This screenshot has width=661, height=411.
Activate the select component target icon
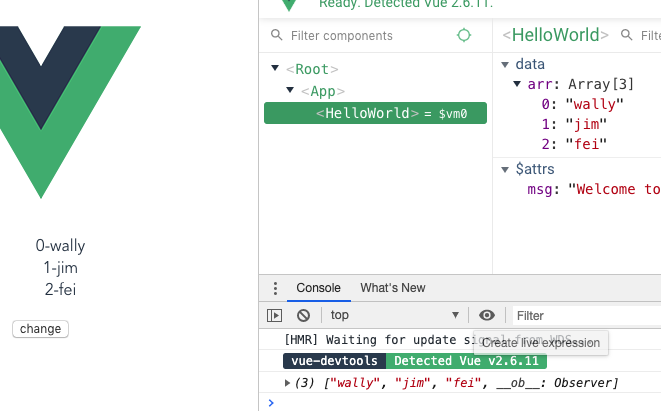464,35
